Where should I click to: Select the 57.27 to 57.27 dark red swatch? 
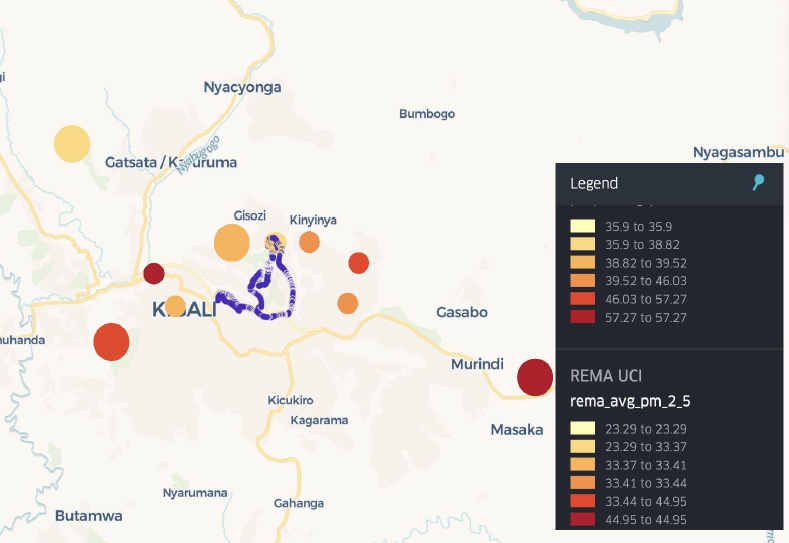coord(582,317)
